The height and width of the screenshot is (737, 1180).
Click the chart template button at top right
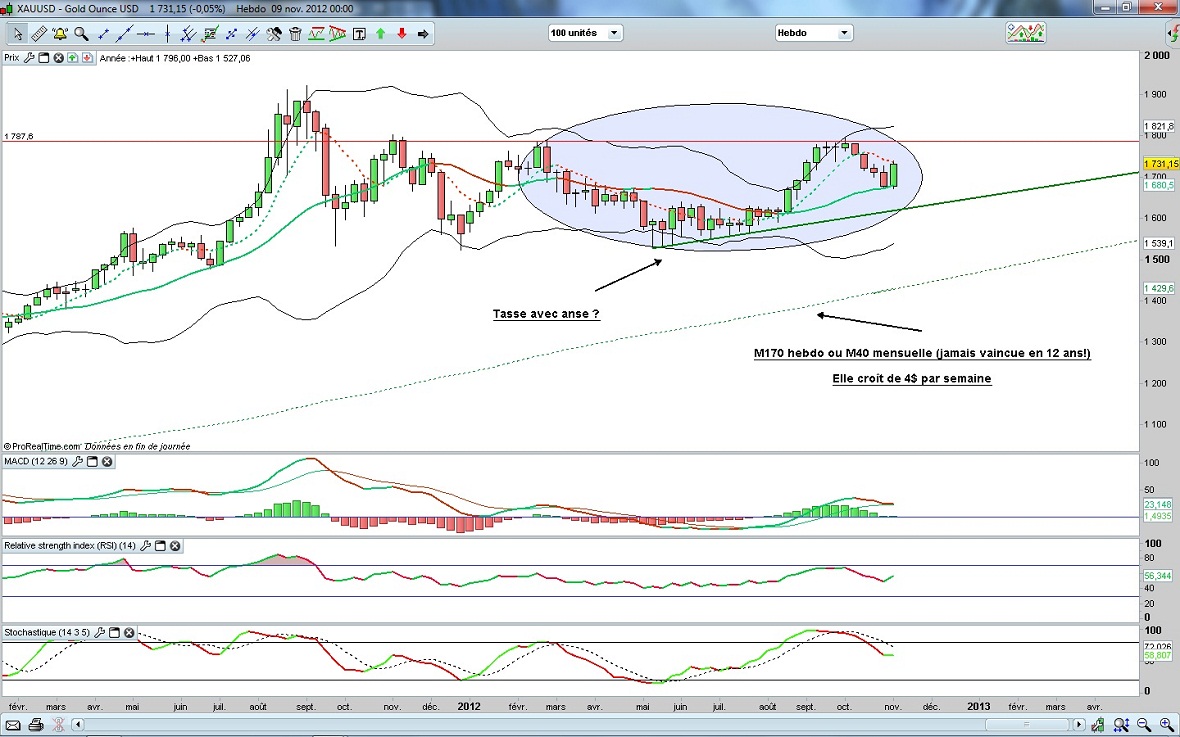pyautogui.click(x=1026, y=33)
